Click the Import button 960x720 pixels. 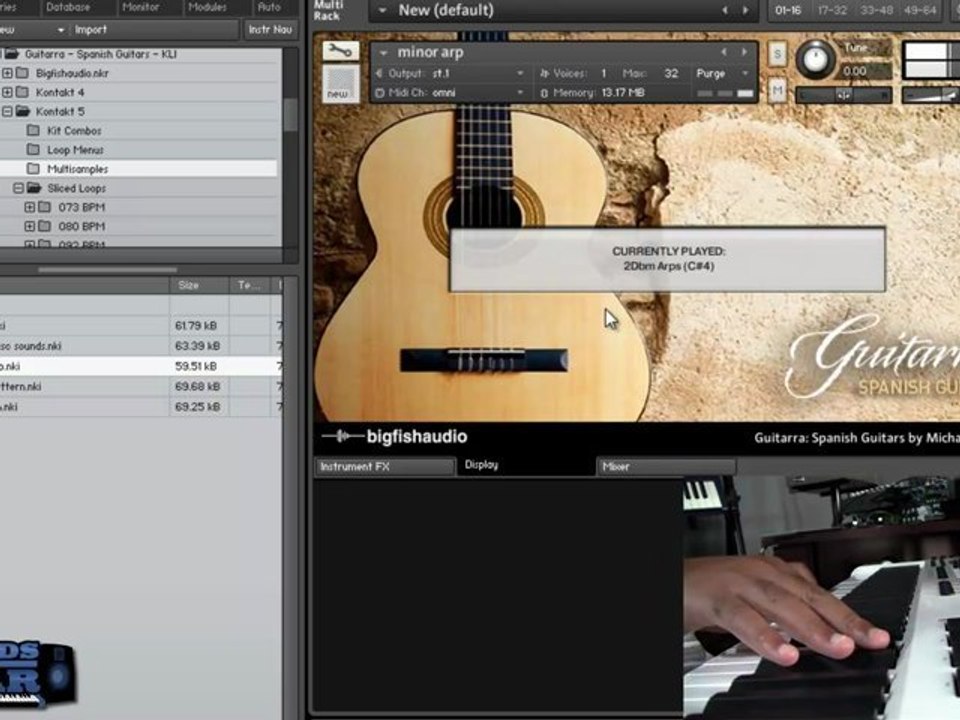click(x=91, y=29)
